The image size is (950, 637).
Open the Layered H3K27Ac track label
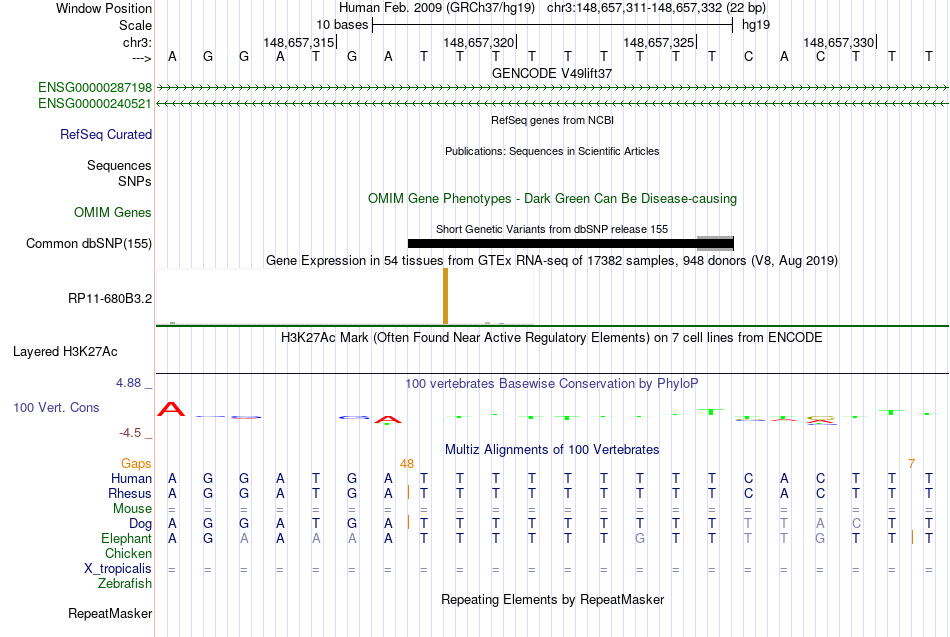65,352
